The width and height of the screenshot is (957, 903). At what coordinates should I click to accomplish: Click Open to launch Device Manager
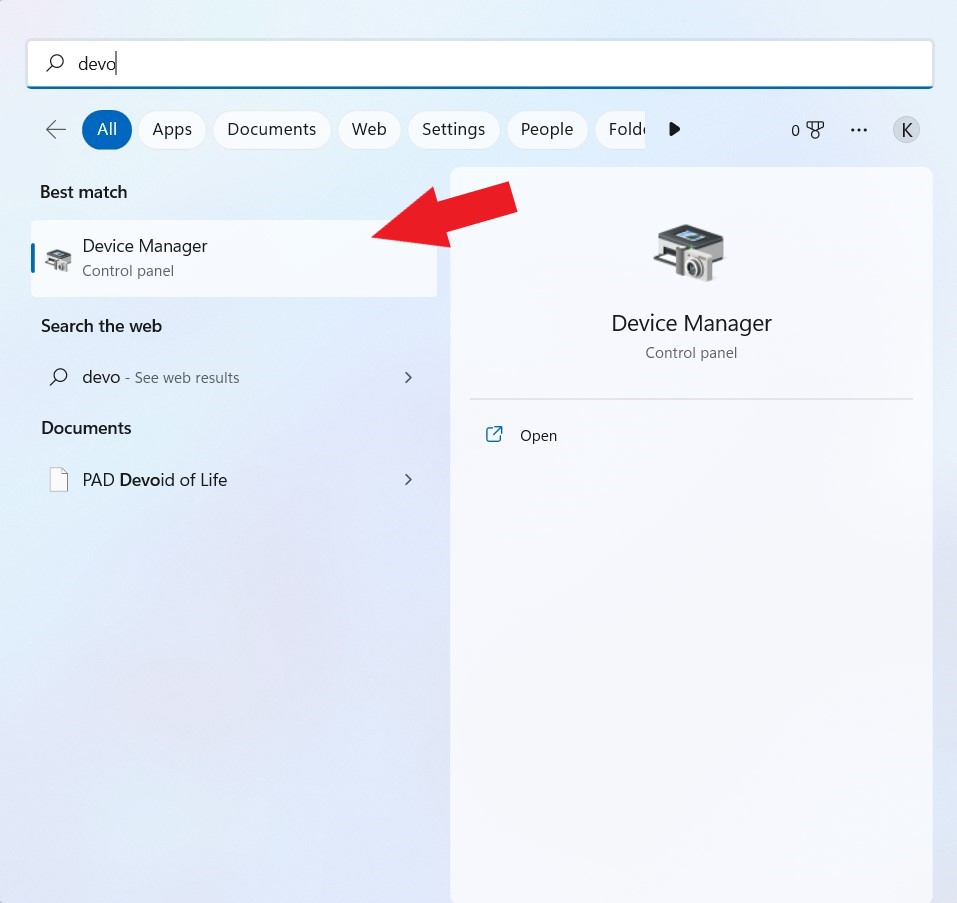[x=538, y=436]
